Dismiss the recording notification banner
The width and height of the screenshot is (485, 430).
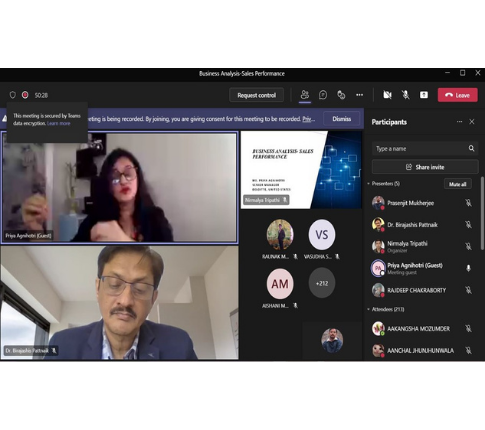click(342, 119)
